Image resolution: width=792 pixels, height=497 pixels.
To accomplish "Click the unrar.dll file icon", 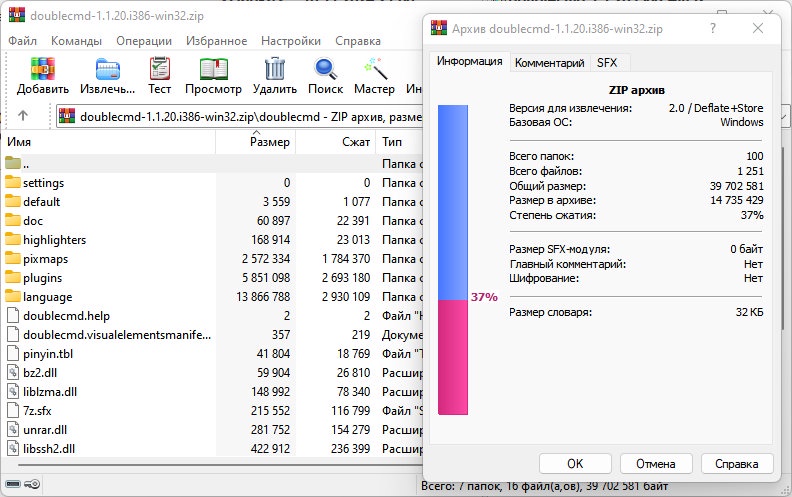I will pyautogui.click(x=13, y=430).
